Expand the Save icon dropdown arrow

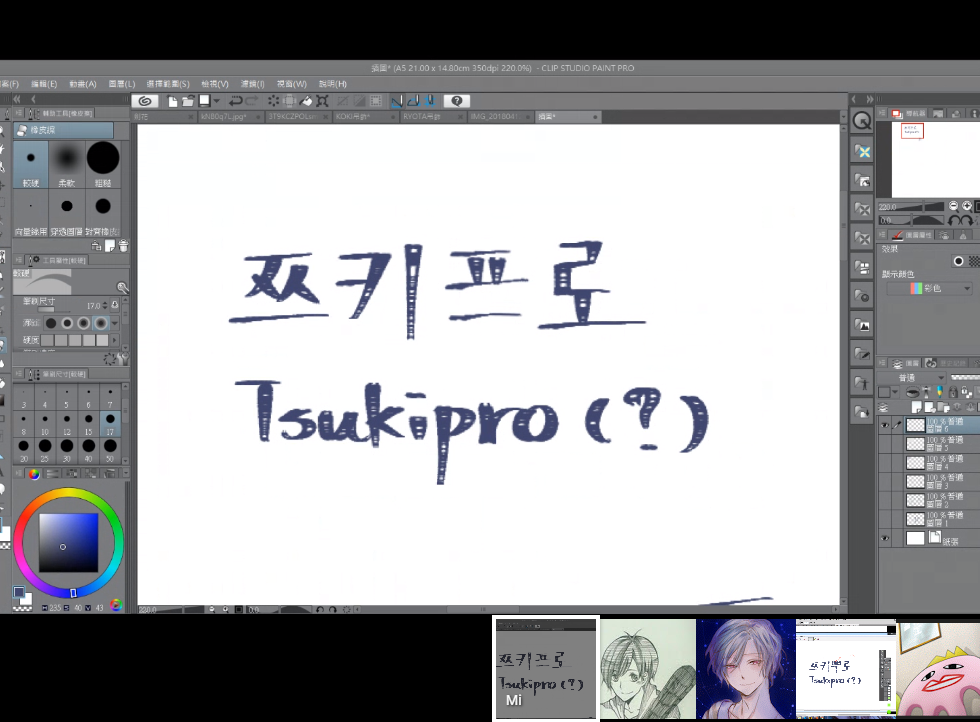click(x=217, y=101)
